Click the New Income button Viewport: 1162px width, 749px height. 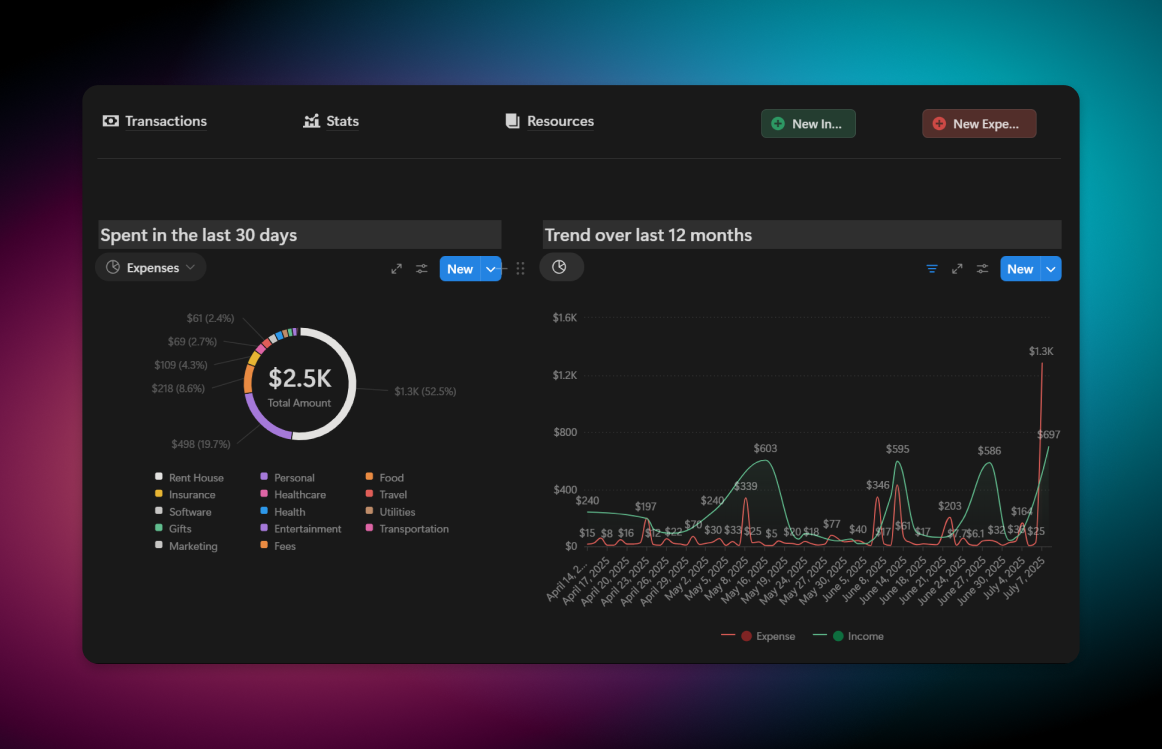tap(808, 123)
